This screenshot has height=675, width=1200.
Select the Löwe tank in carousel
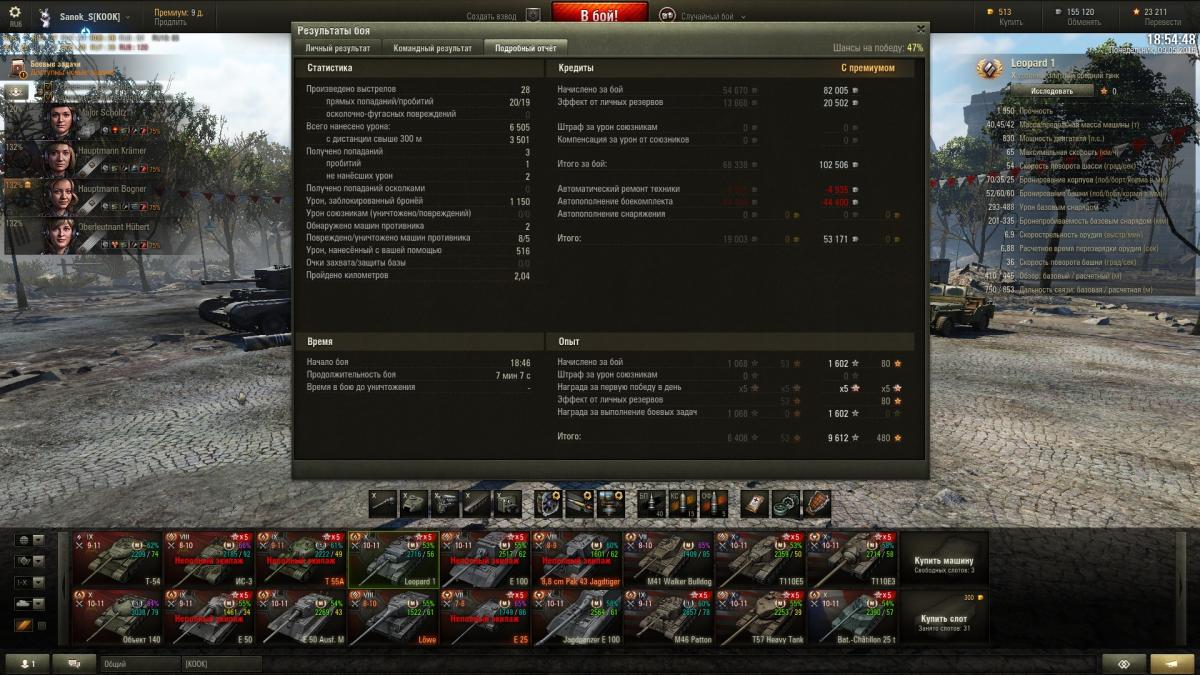(x=393, y=617)
